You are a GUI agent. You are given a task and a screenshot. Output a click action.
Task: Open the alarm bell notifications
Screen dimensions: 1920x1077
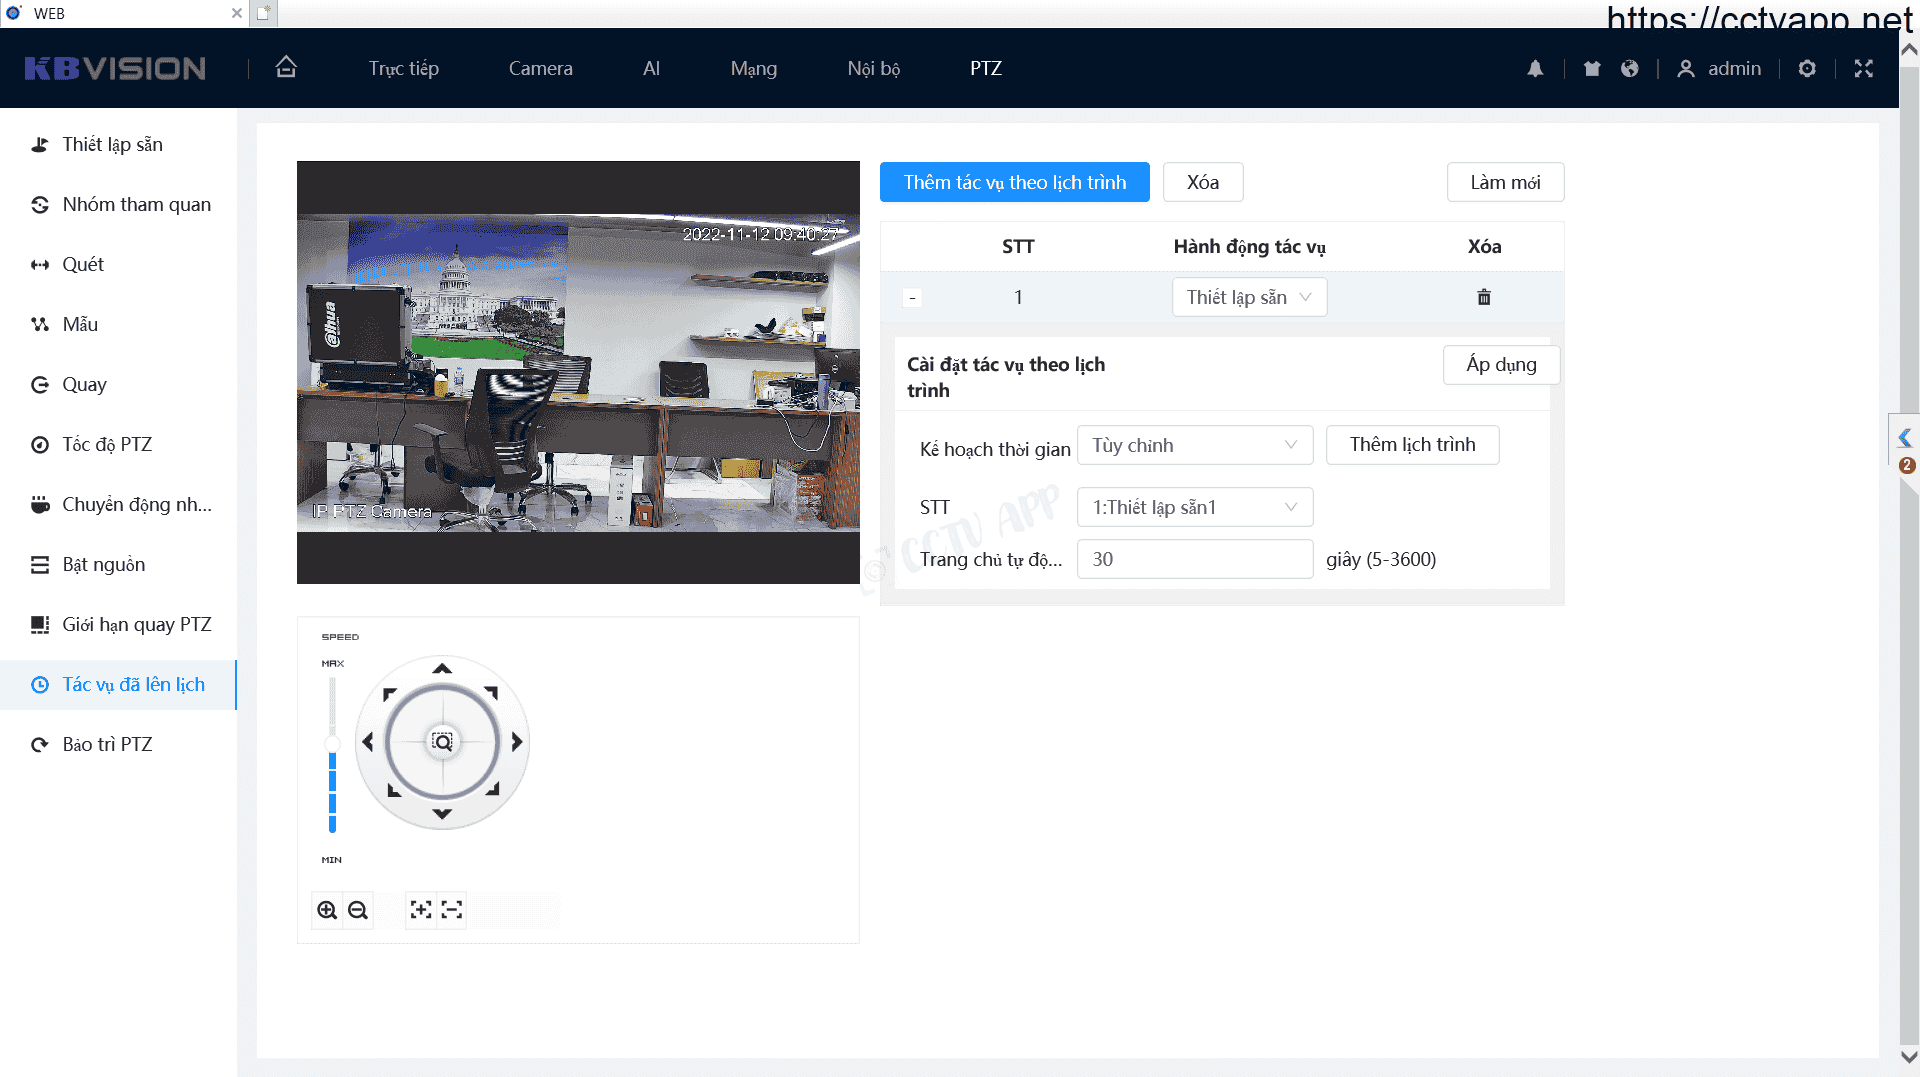coord(1535,68)
